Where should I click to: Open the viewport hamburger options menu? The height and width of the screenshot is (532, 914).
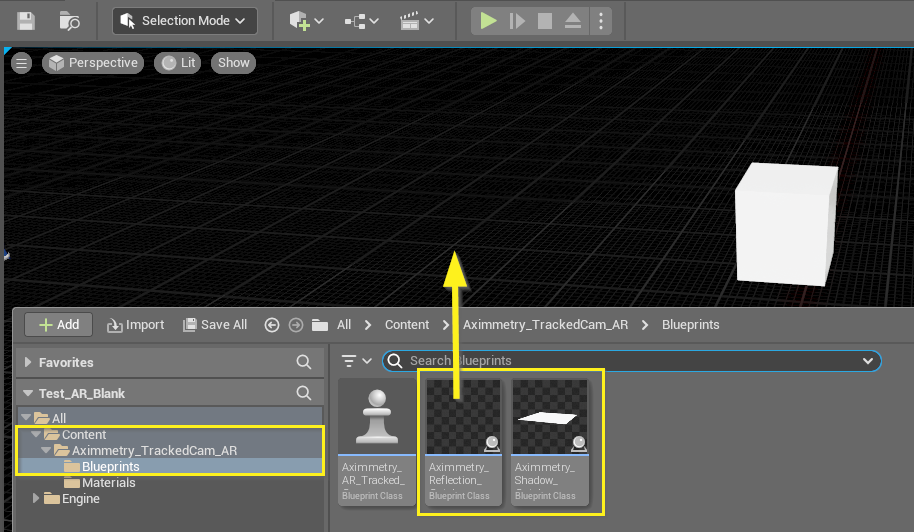point(22,63)
